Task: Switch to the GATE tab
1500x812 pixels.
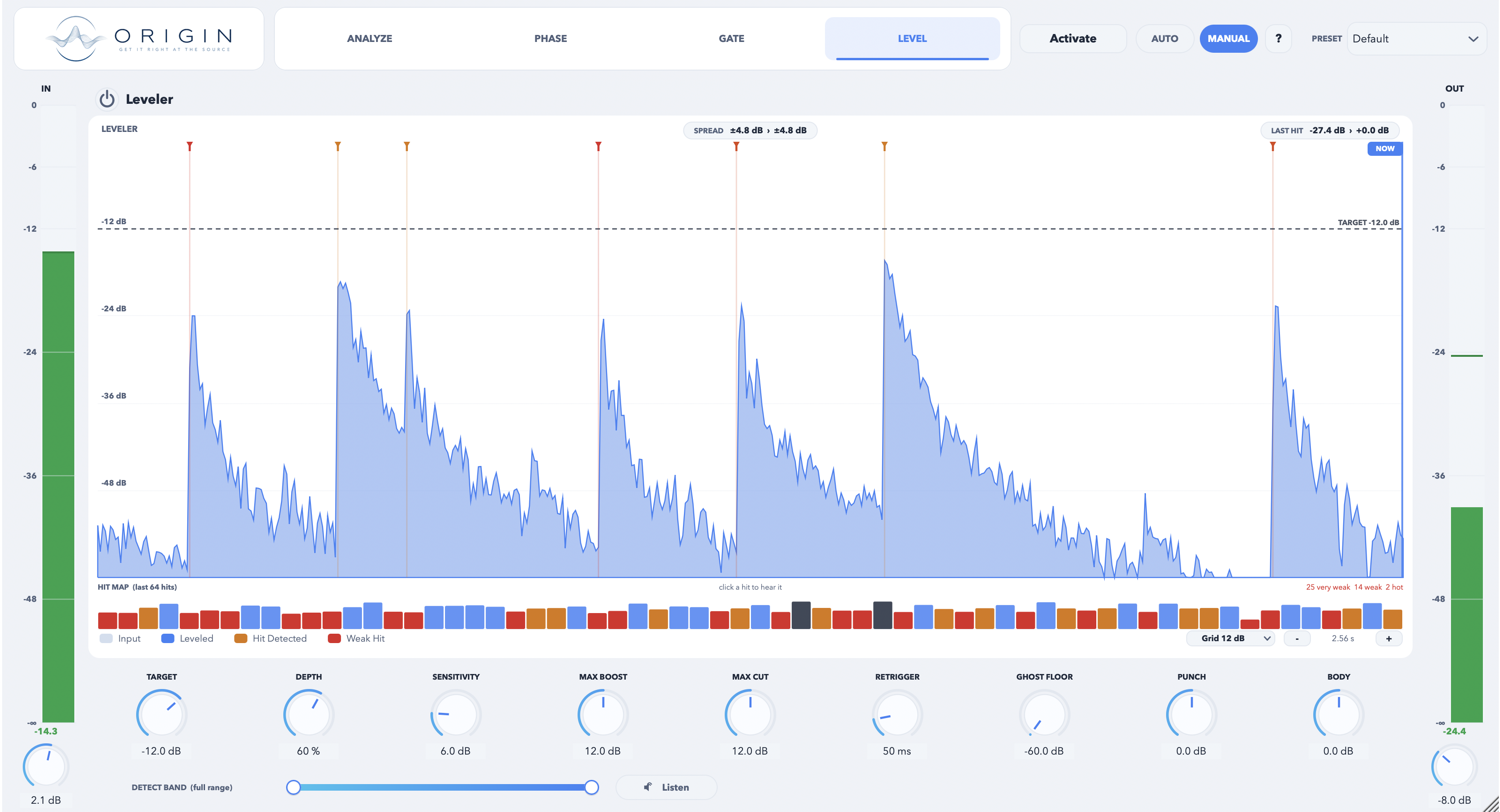Action: (x=731, y=39)
